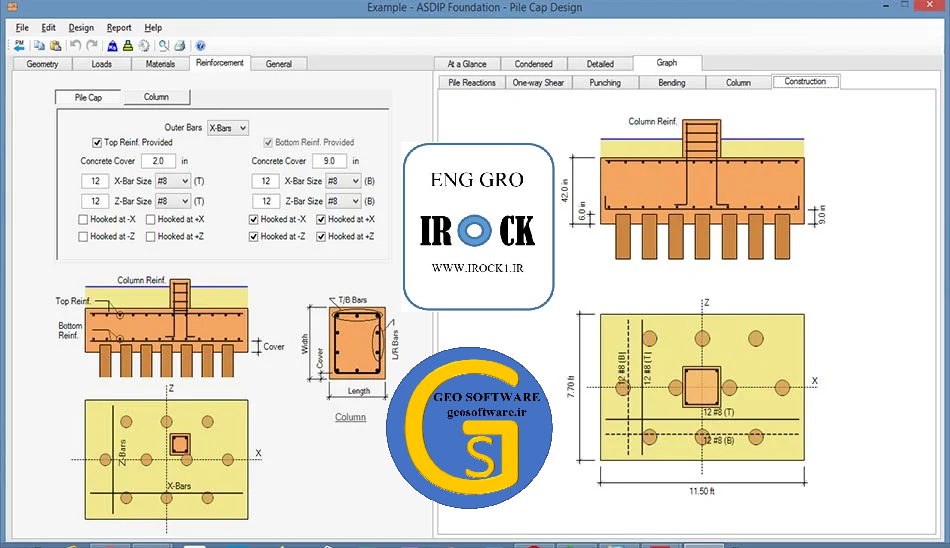
Task: Open Help via the question mark icon
Action: [x=200, y=46]
